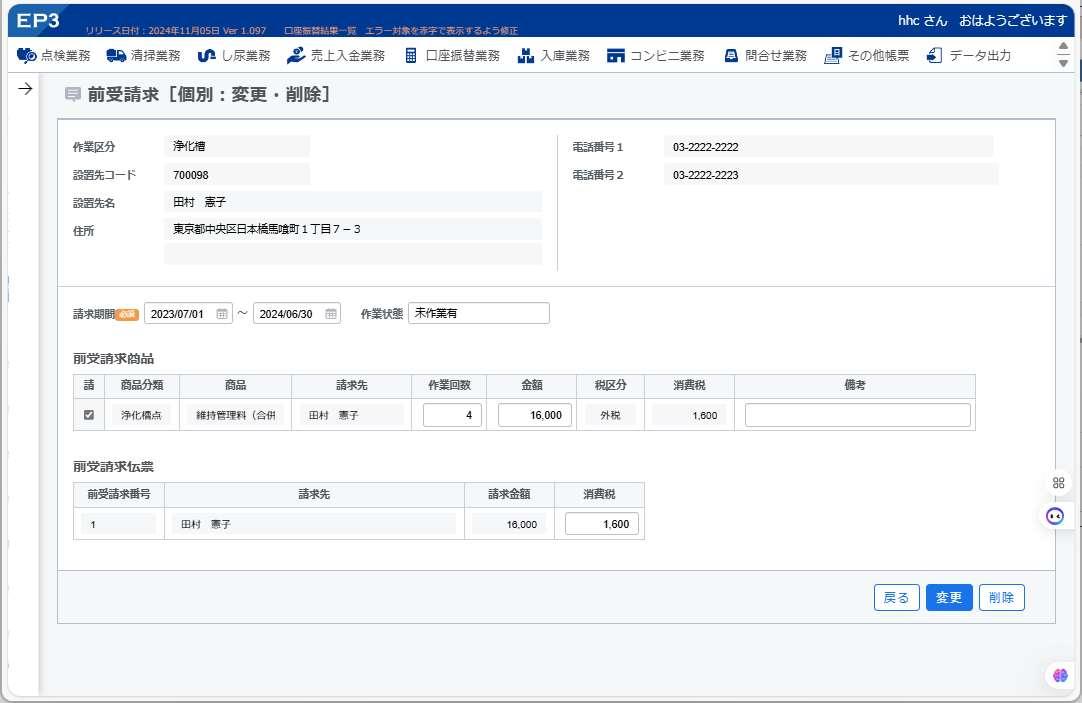The image size is (1082, 703).
Task: Click the menu bar scroll down arrow
Action: pos(1063,63)
